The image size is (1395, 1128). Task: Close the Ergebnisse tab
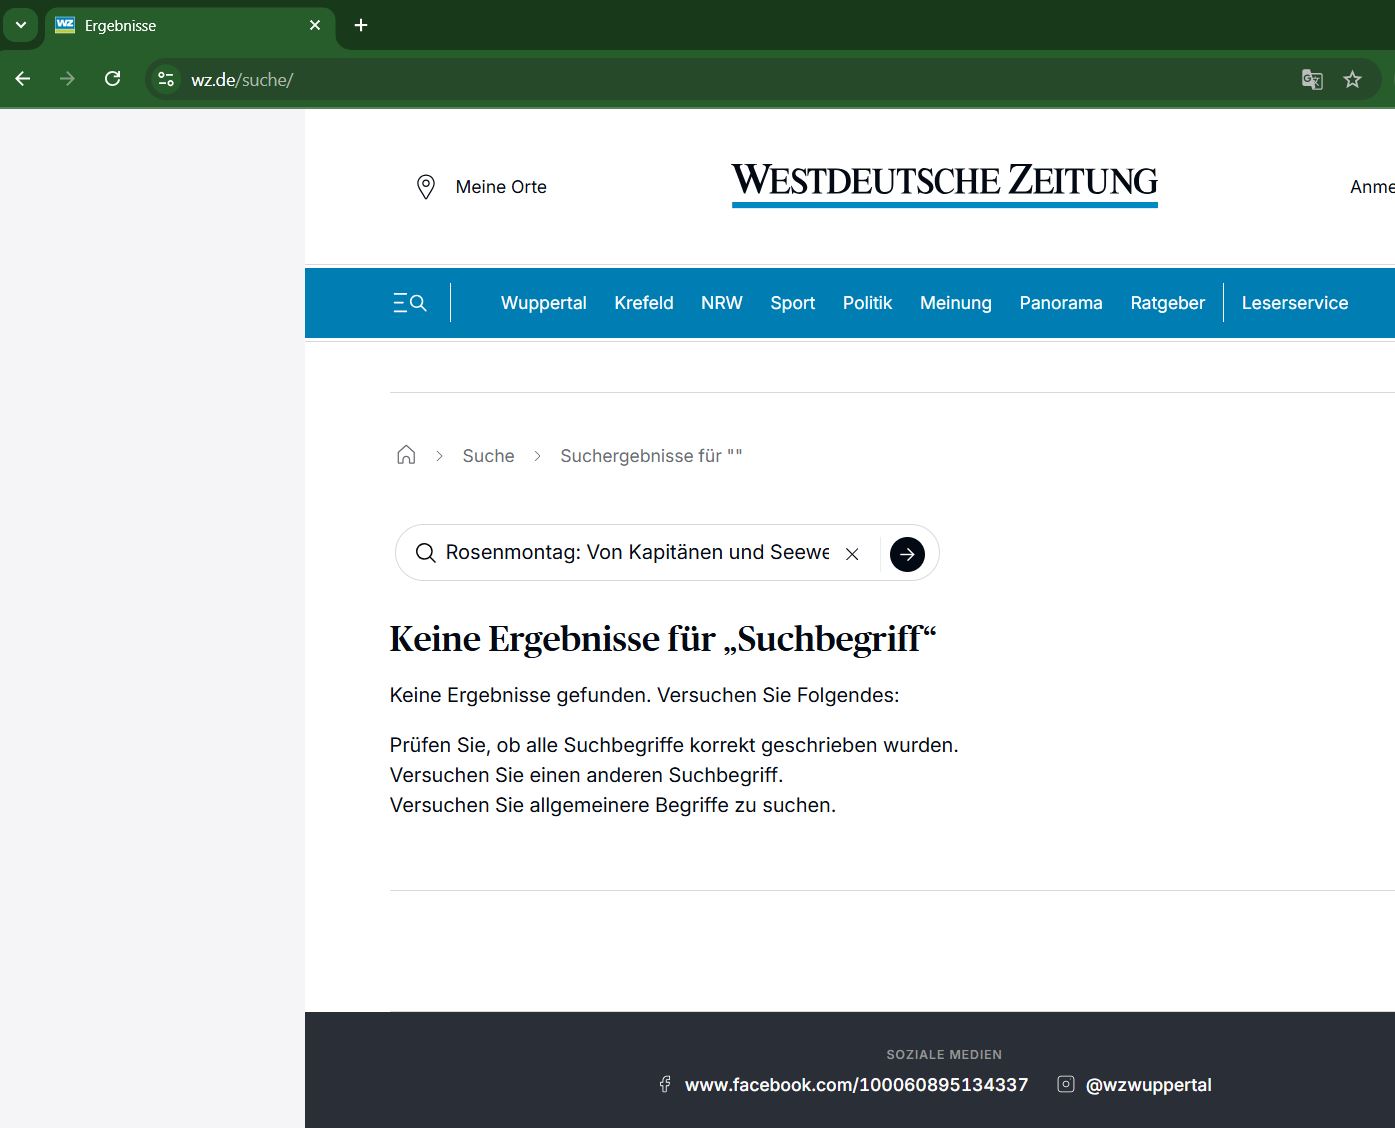click(x=315, y=25)
